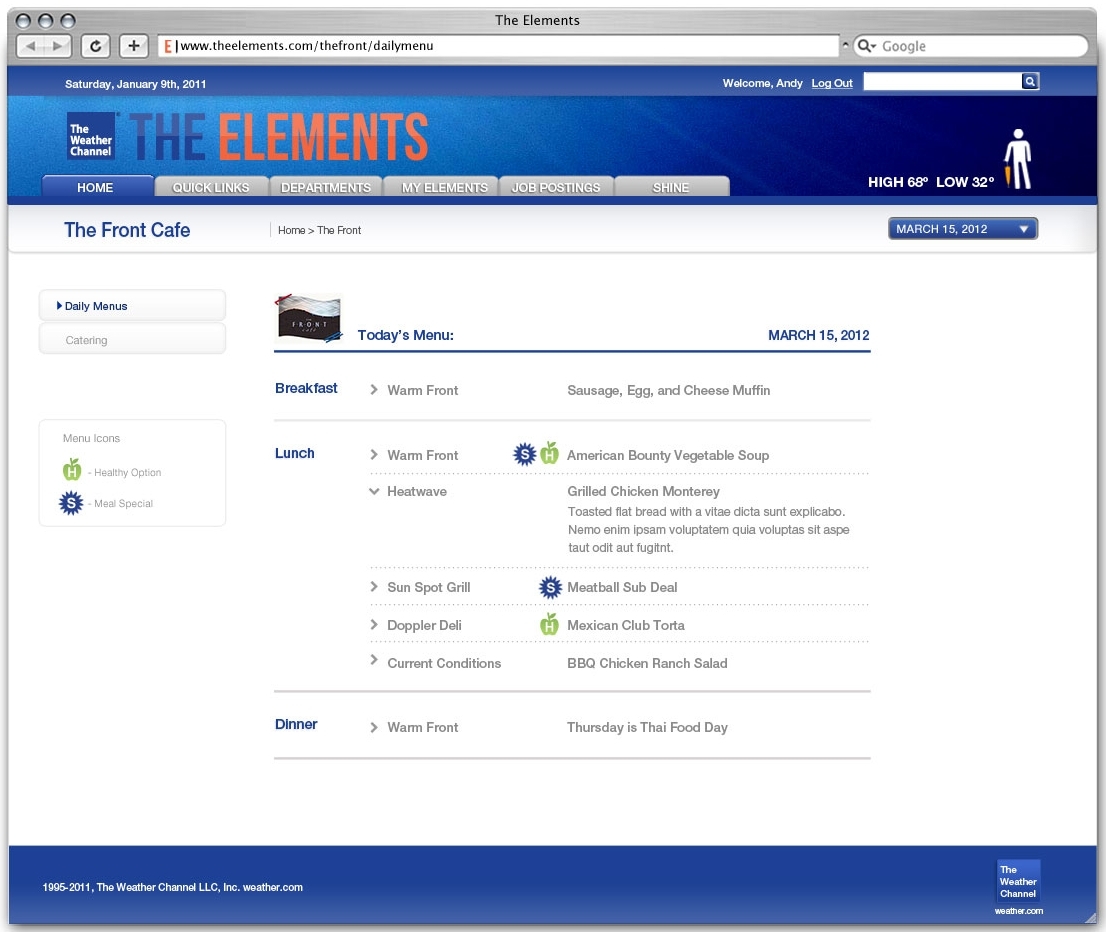Click the E favicon in address bar
The height and width of the screenshot is (932, 1106).
(x=168, y=46)
